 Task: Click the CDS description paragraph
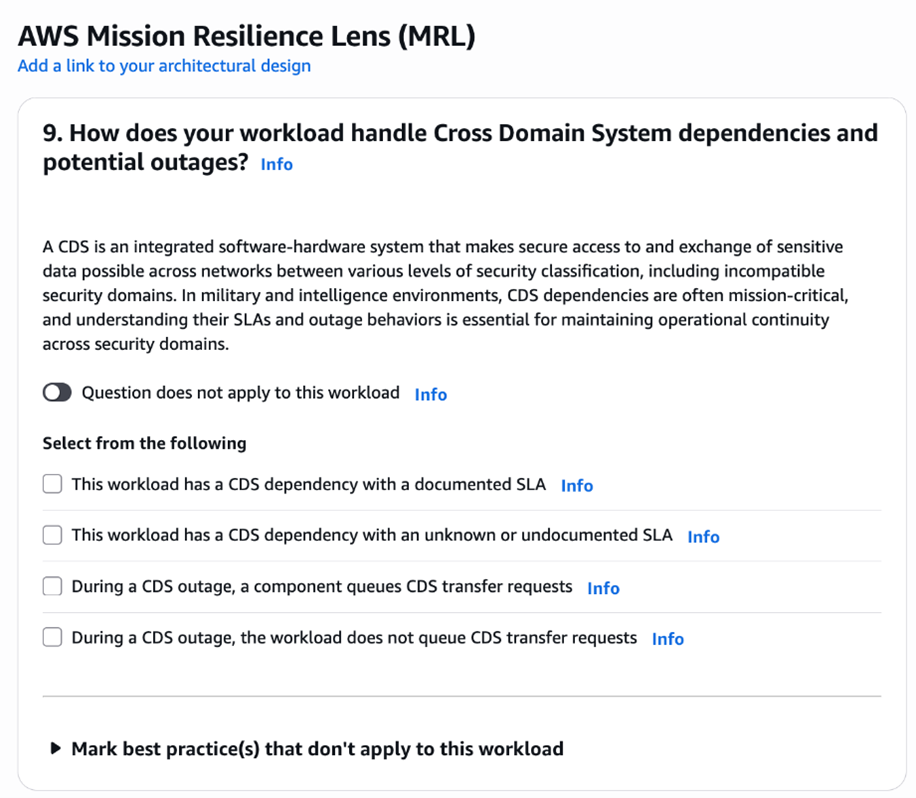pyautogui.click(x=442, y=295)
